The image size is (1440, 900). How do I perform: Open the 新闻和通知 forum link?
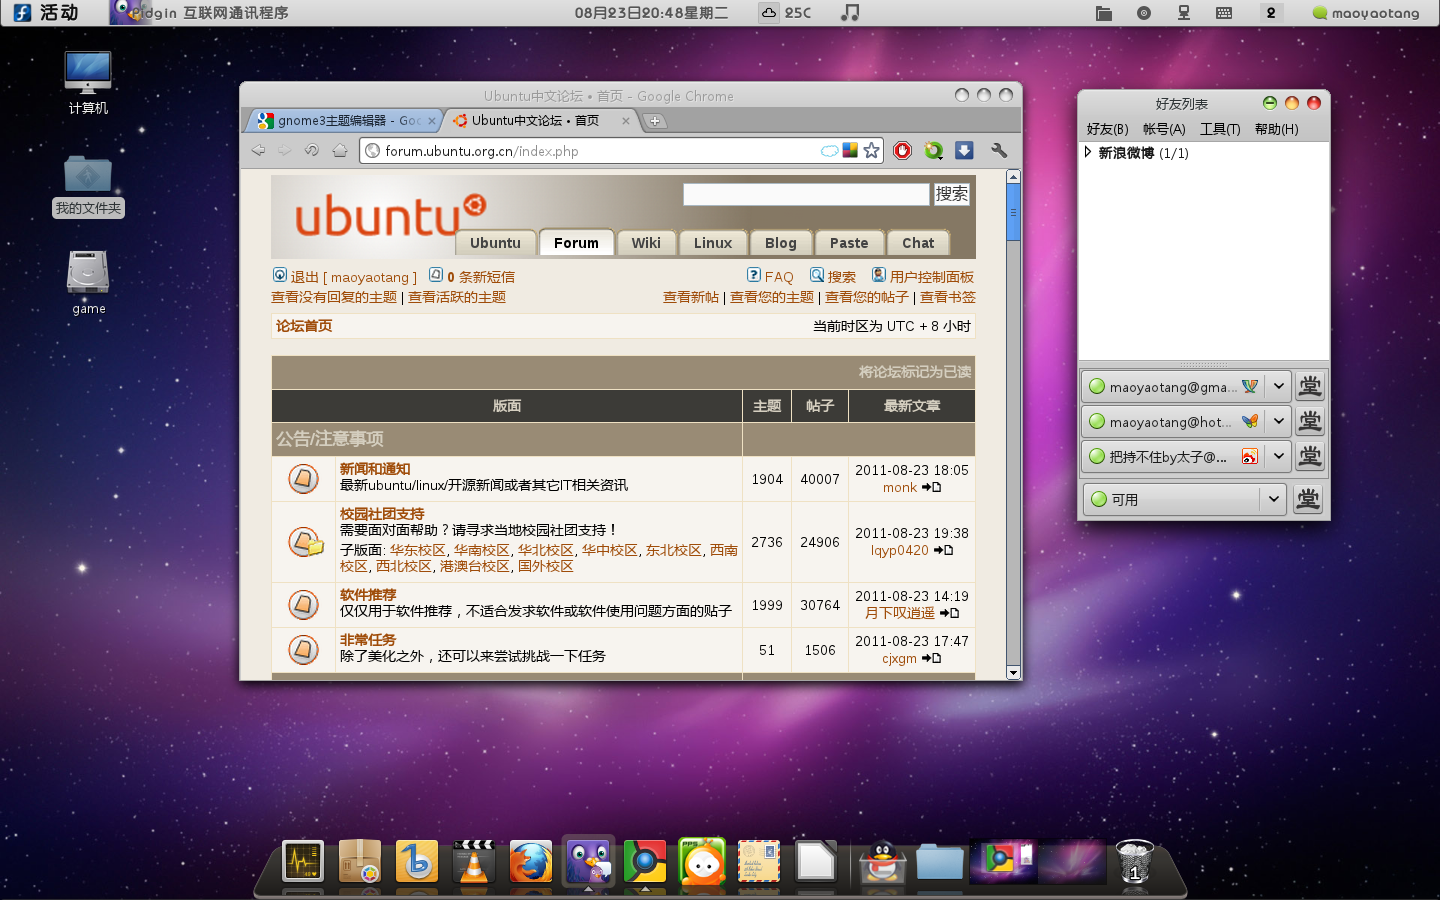click(375, 469)
